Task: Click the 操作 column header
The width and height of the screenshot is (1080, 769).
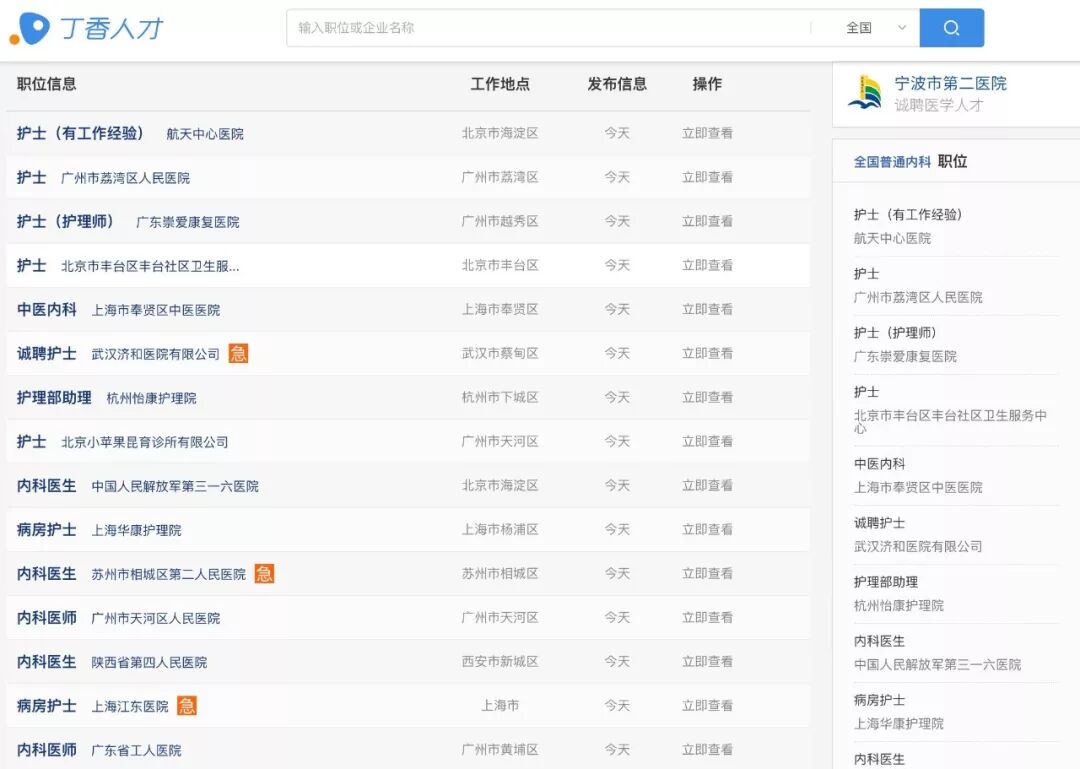Action: tap(707, 84)
